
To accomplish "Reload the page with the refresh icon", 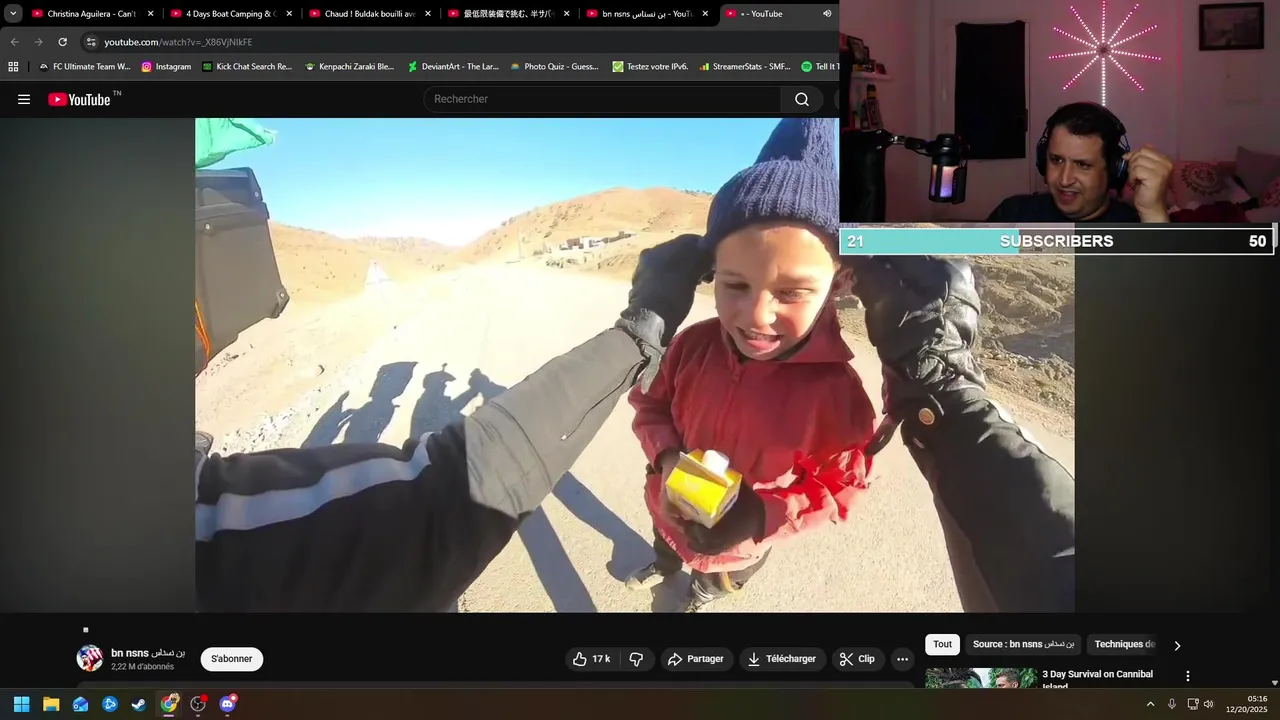I will [62, 42].
